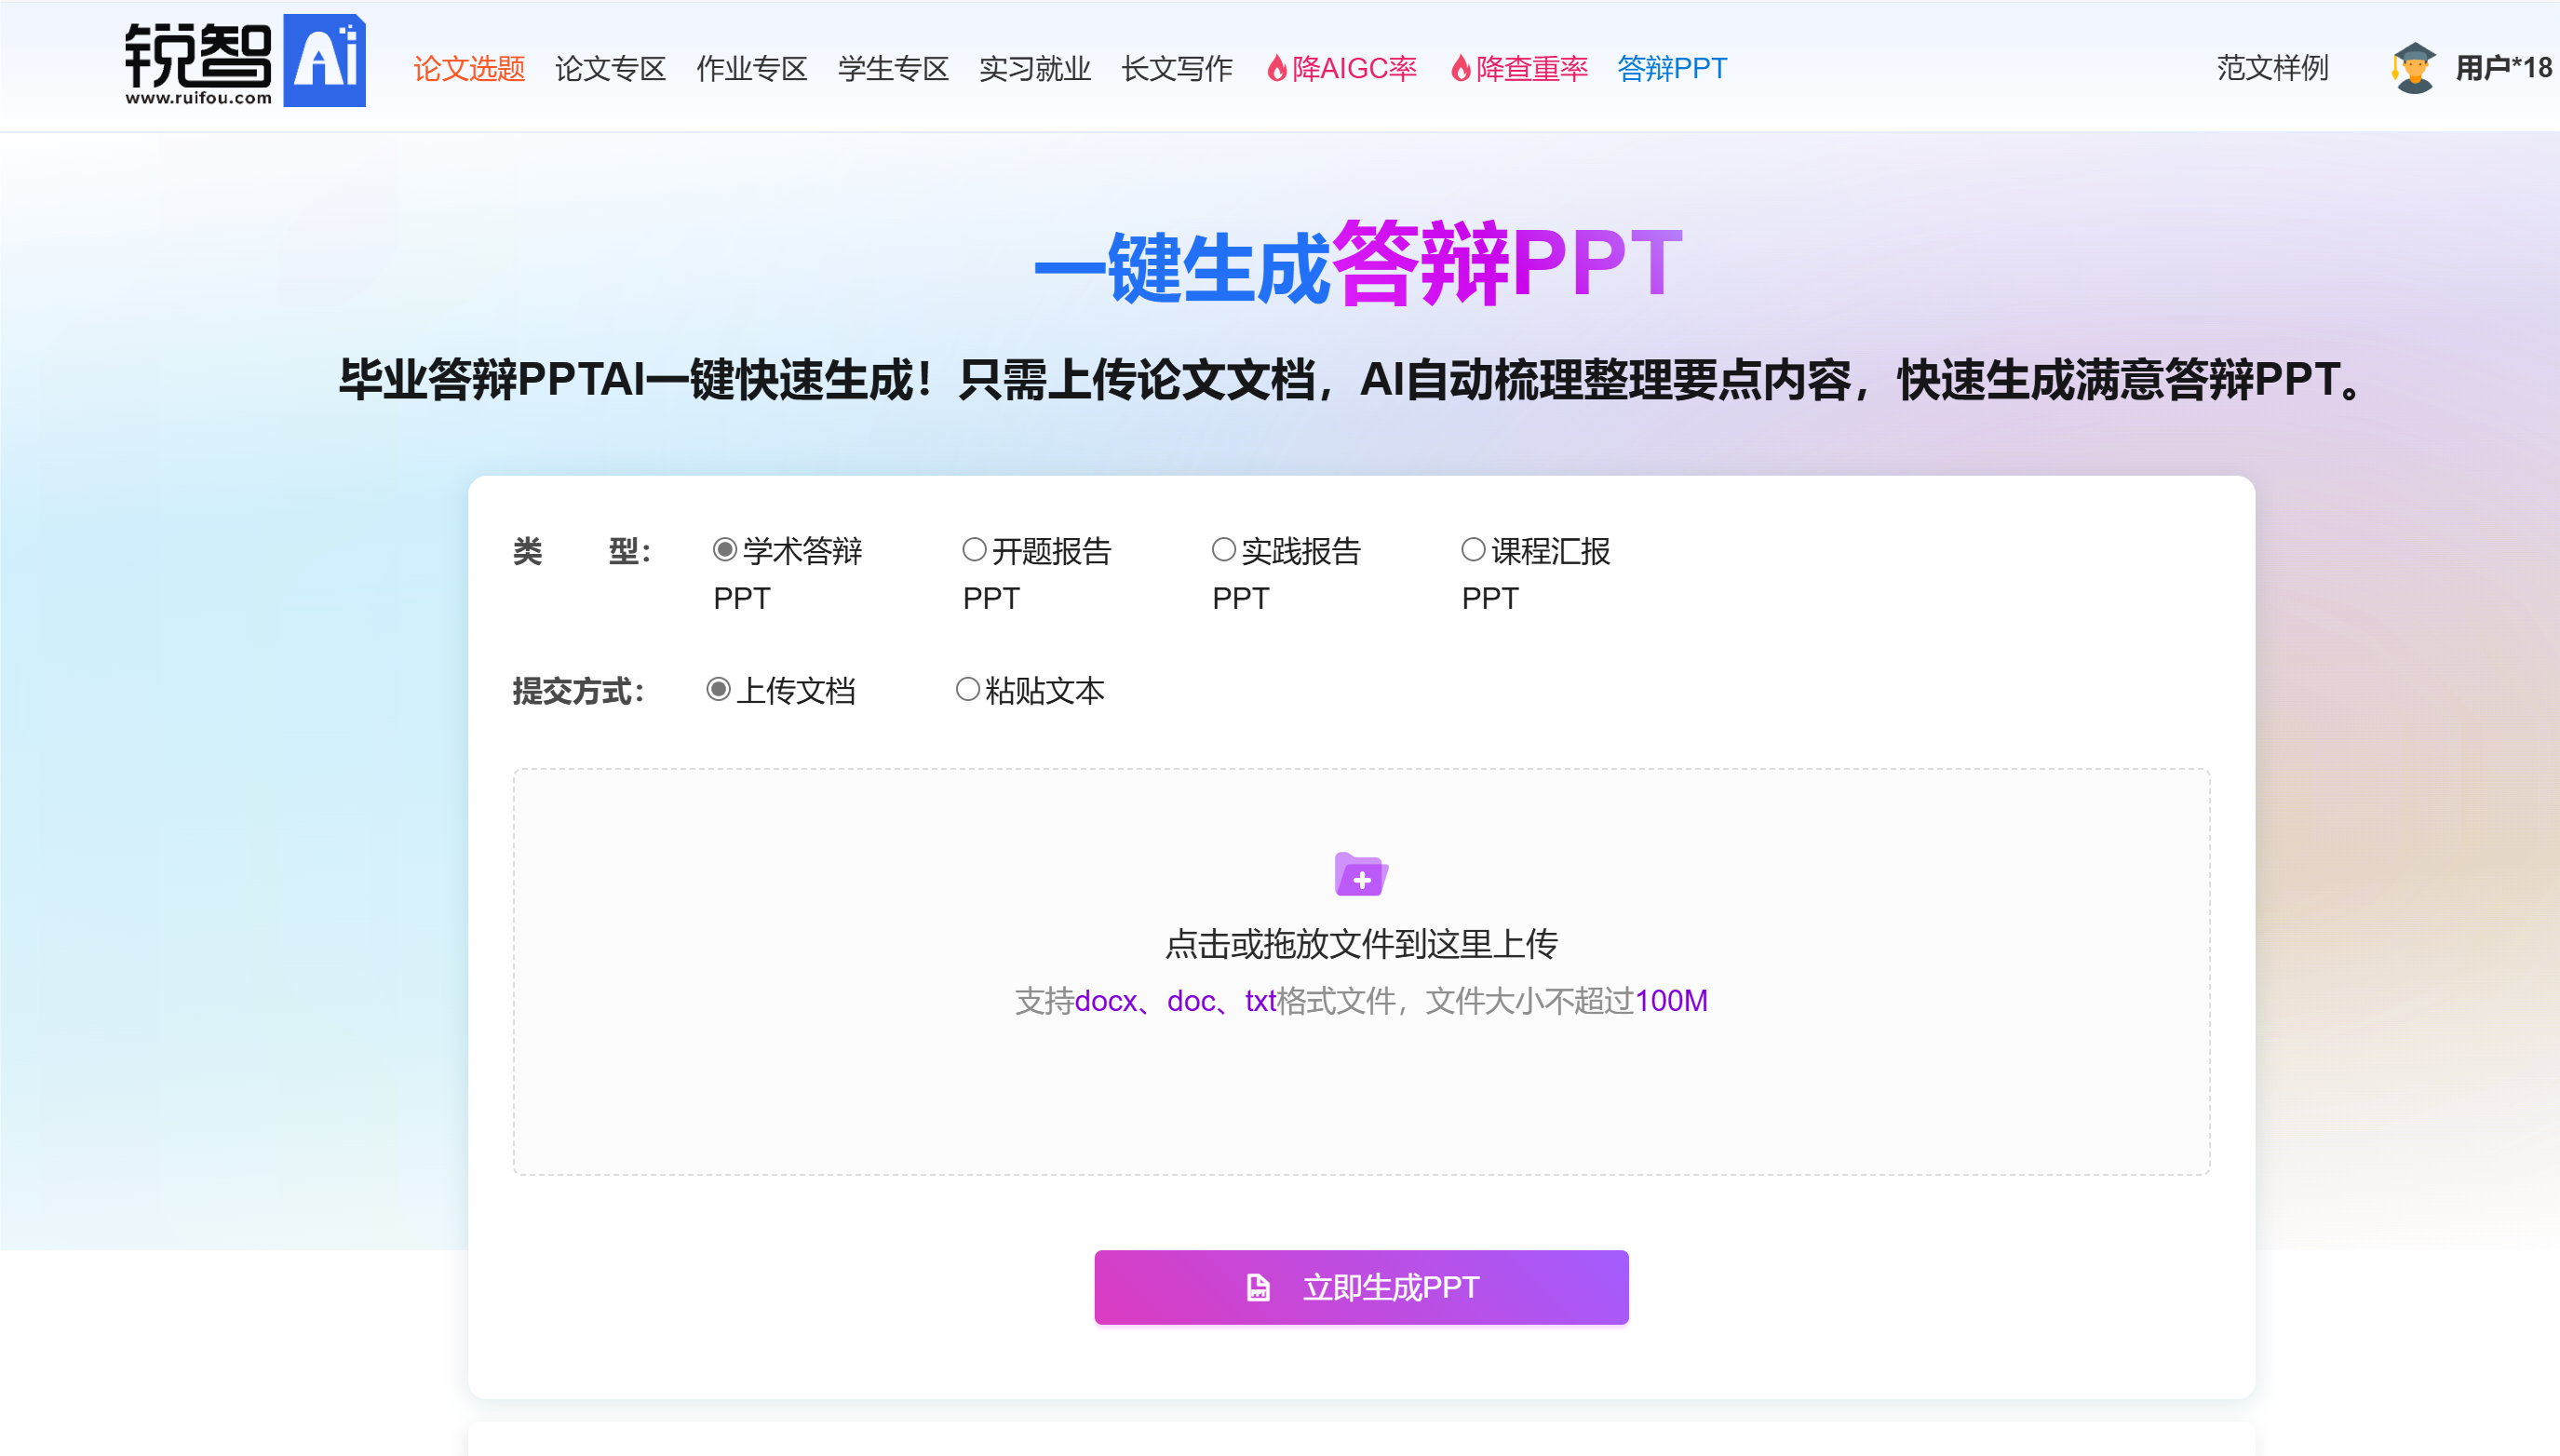
Task: Click the 用户*18 account name
Action: pos(2504,68)
